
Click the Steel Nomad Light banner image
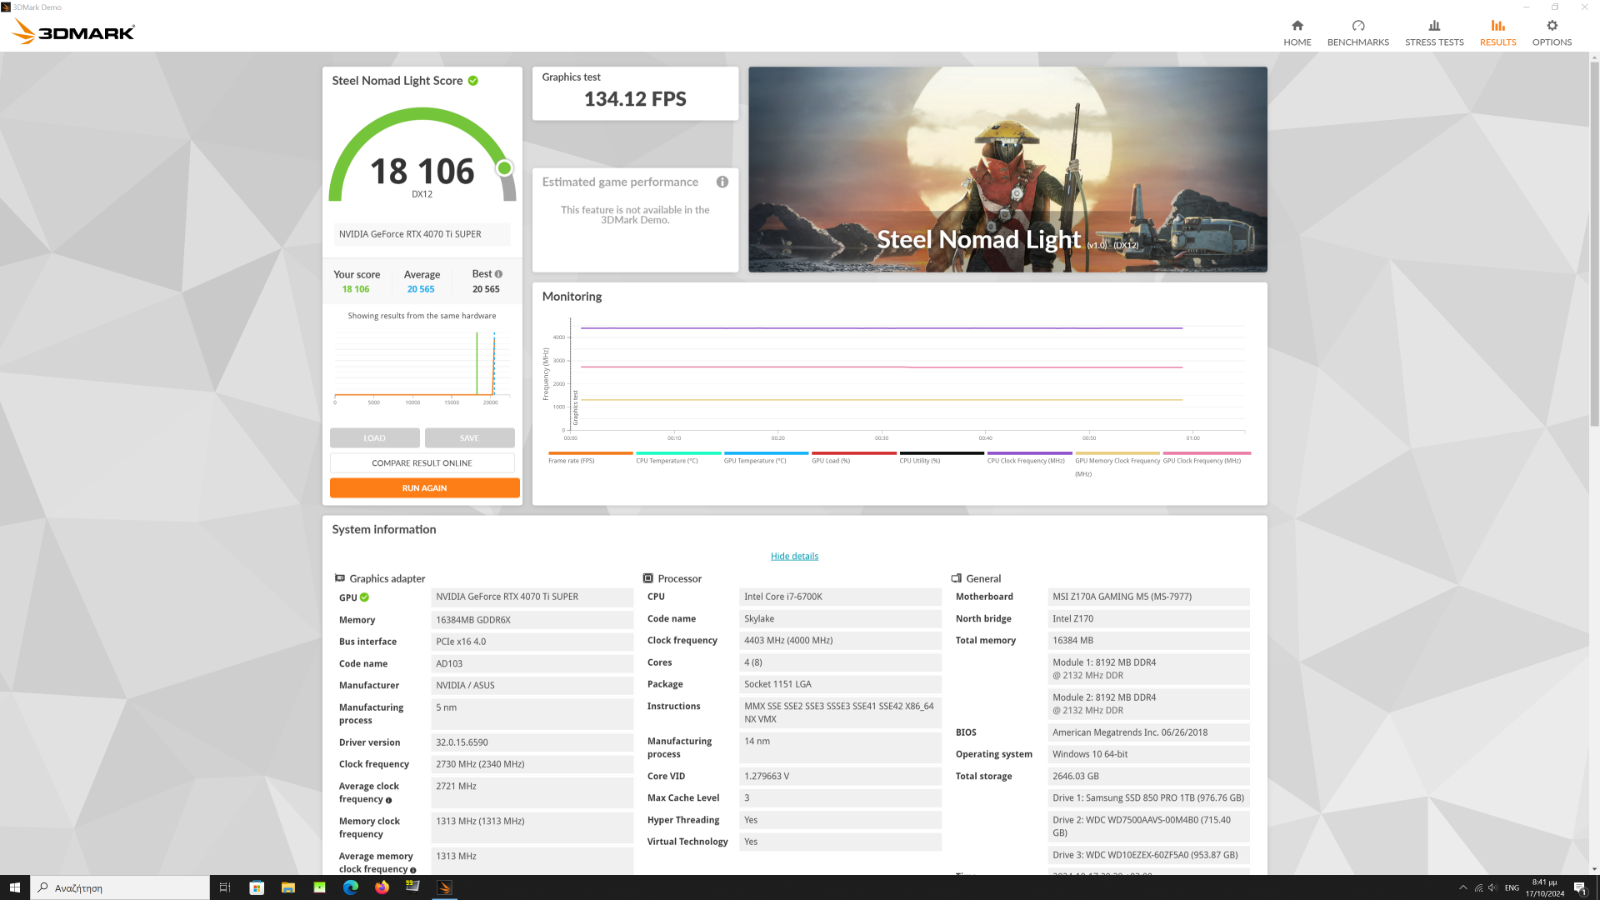click(x=1007, y=169)
